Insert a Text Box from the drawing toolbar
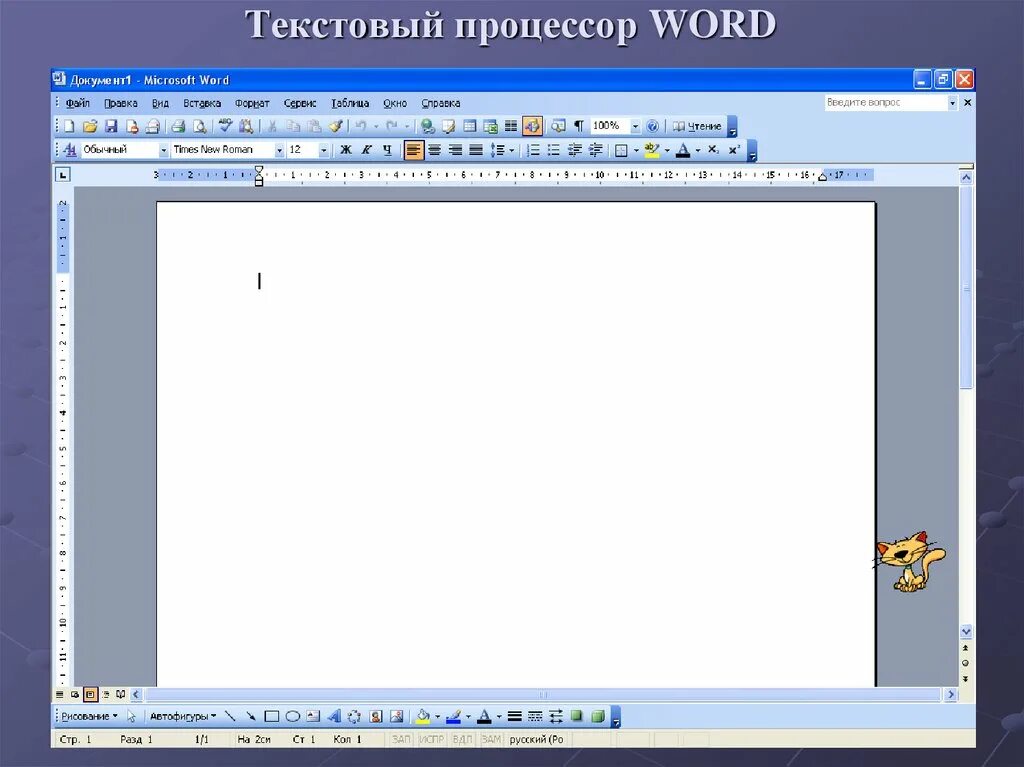The height and width of the screenshot is (767, 1024). (x=313, y=717)
